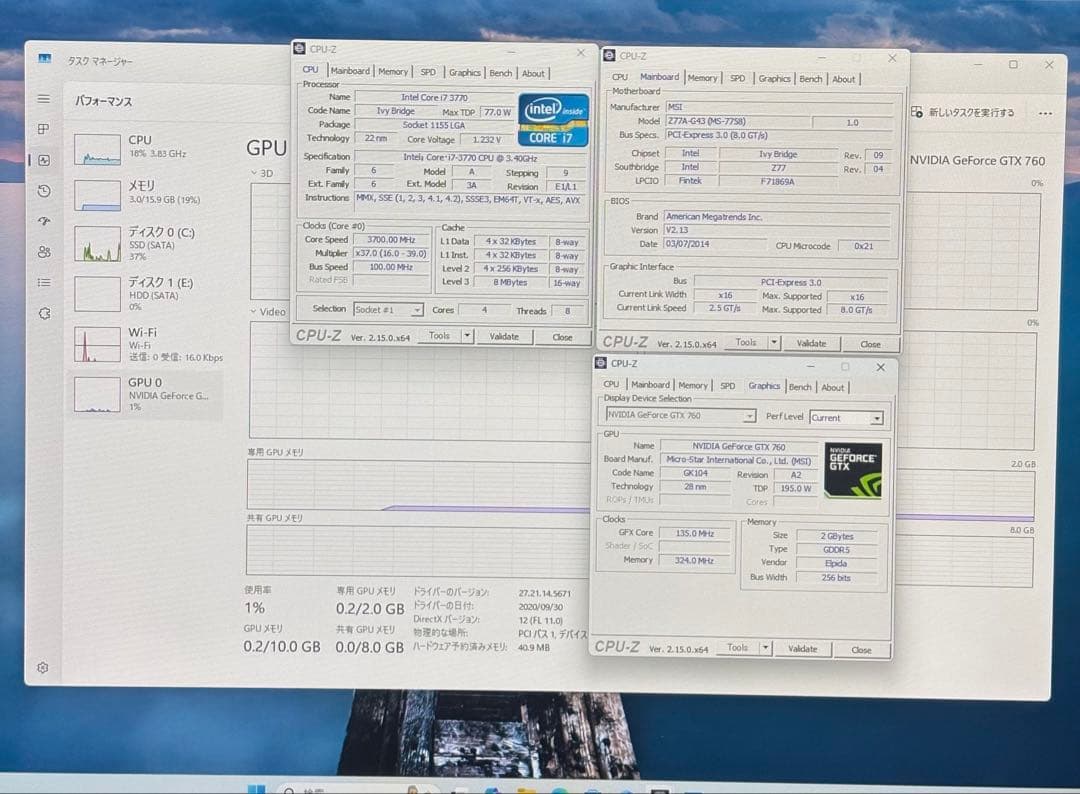Switch to About tab in CPU window
The height and width of the screenshot is (794, 1080).
point(533,74)
